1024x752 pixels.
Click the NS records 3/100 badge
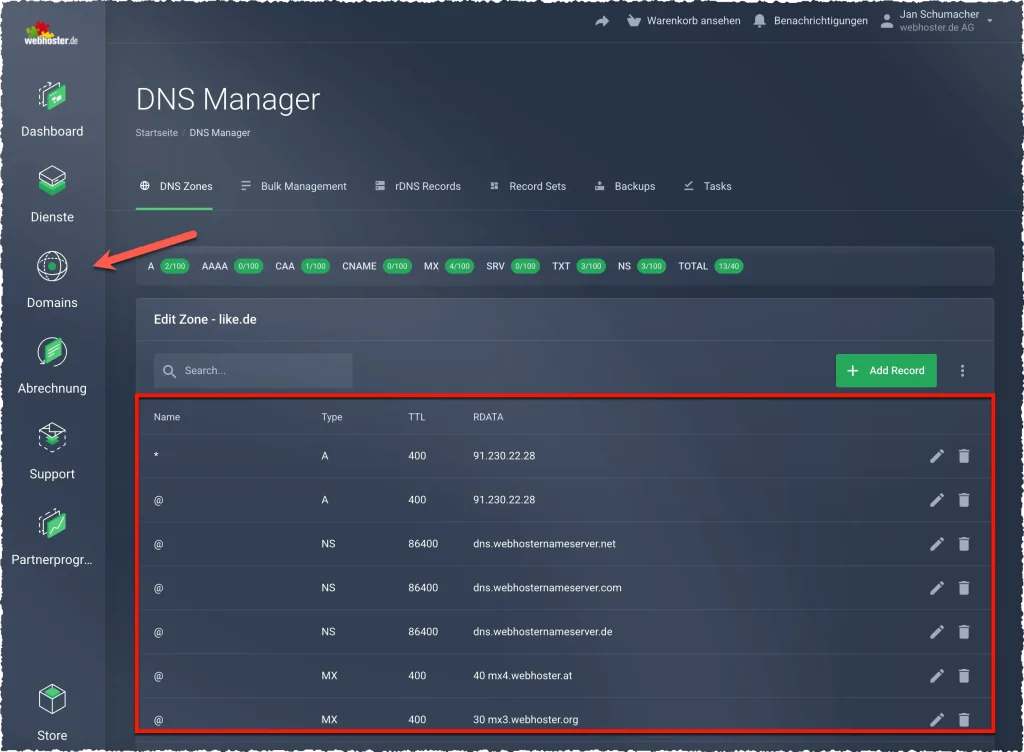651,266
